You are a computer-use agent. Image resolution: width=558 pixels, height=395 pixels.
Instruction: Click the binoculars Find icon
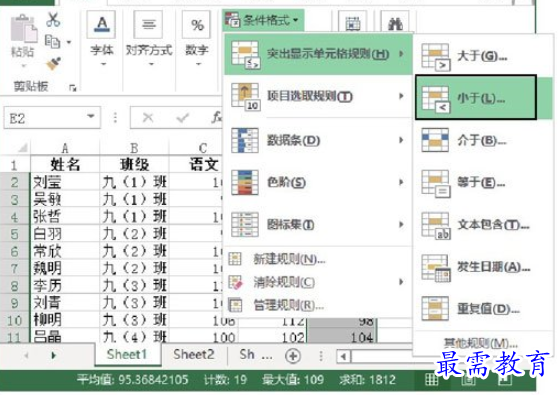pos(395,23)
